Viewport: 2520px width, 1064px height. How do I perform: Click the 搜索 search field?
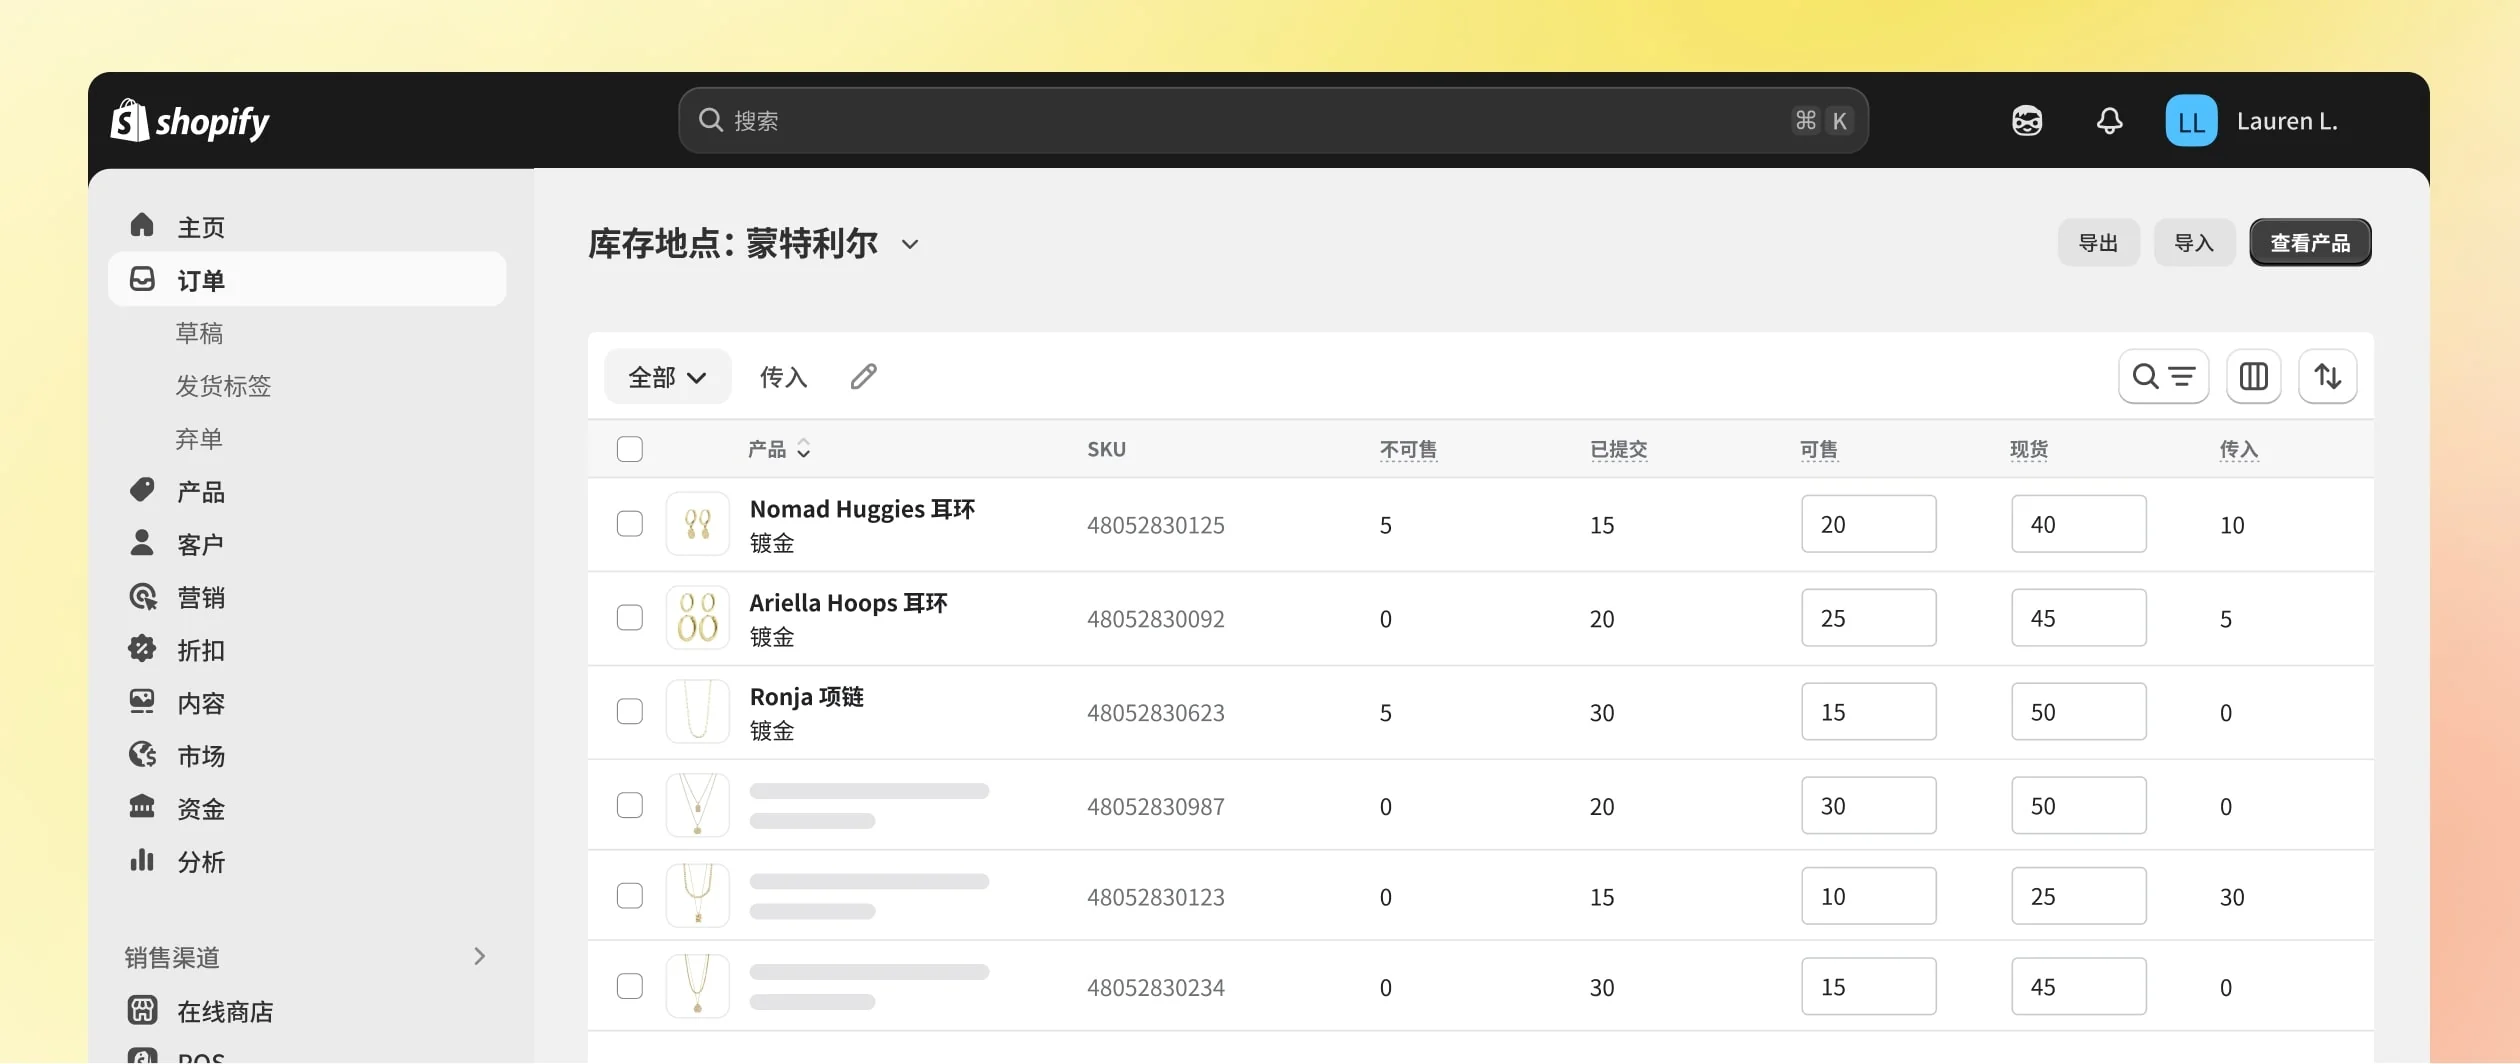pyautogui.click(x=1273, y=121)
